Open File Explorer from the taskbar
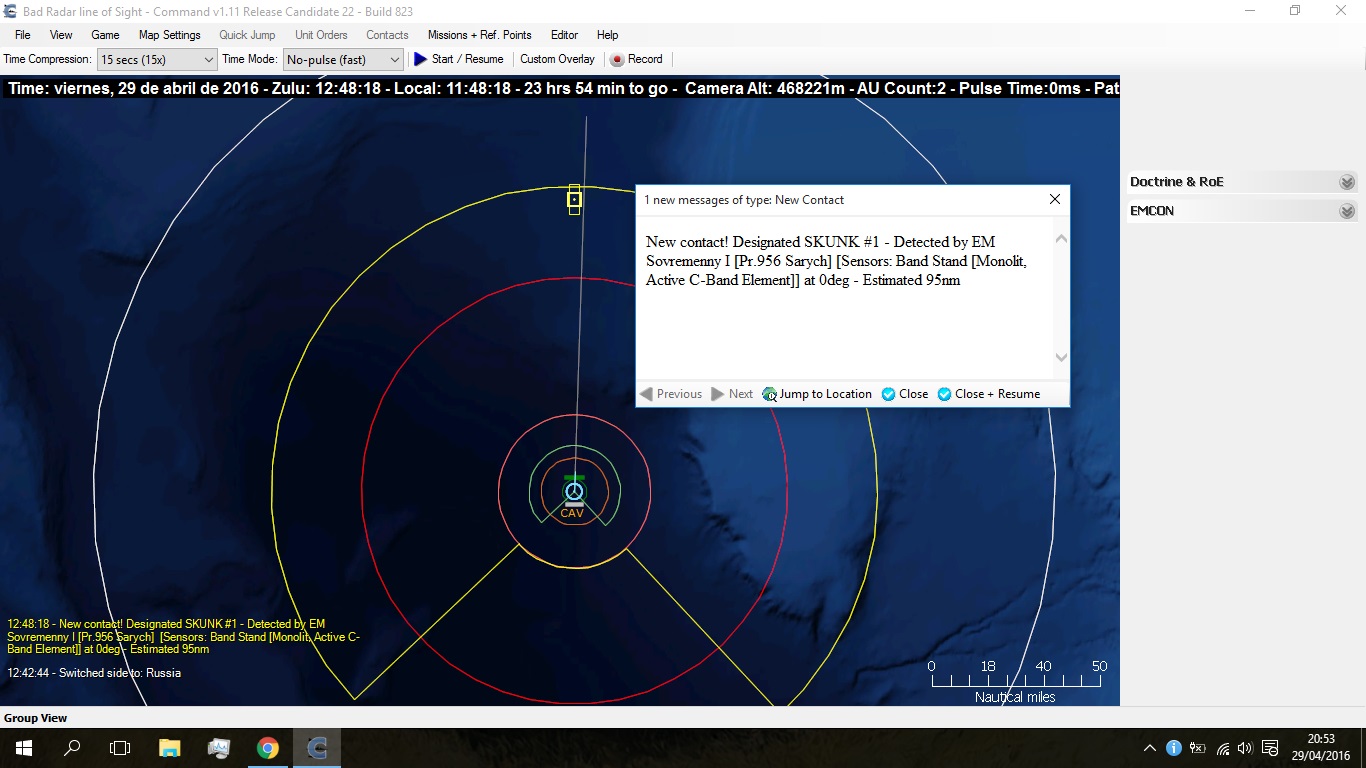 (169, 748)
